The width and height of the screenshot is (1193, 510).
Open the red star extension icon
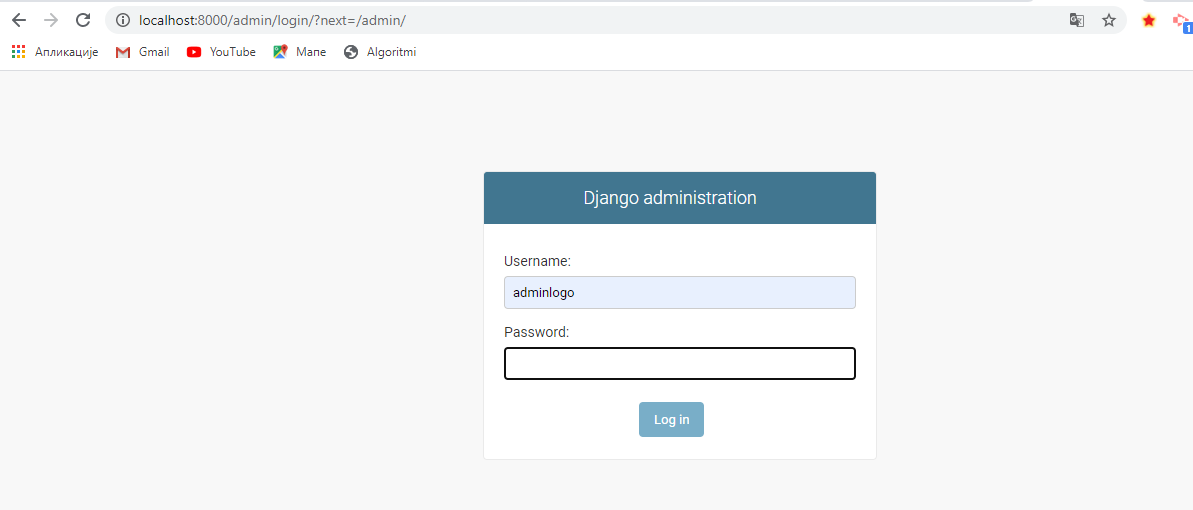click(1149, 21)
